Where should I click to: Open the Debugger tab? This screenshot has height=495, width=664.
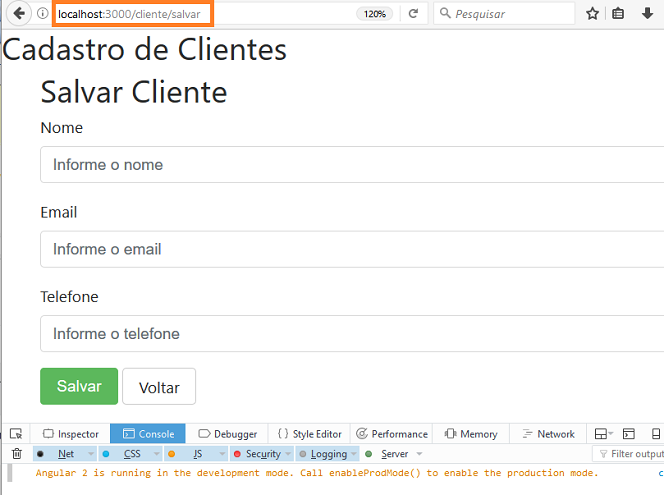click(227, 434)
